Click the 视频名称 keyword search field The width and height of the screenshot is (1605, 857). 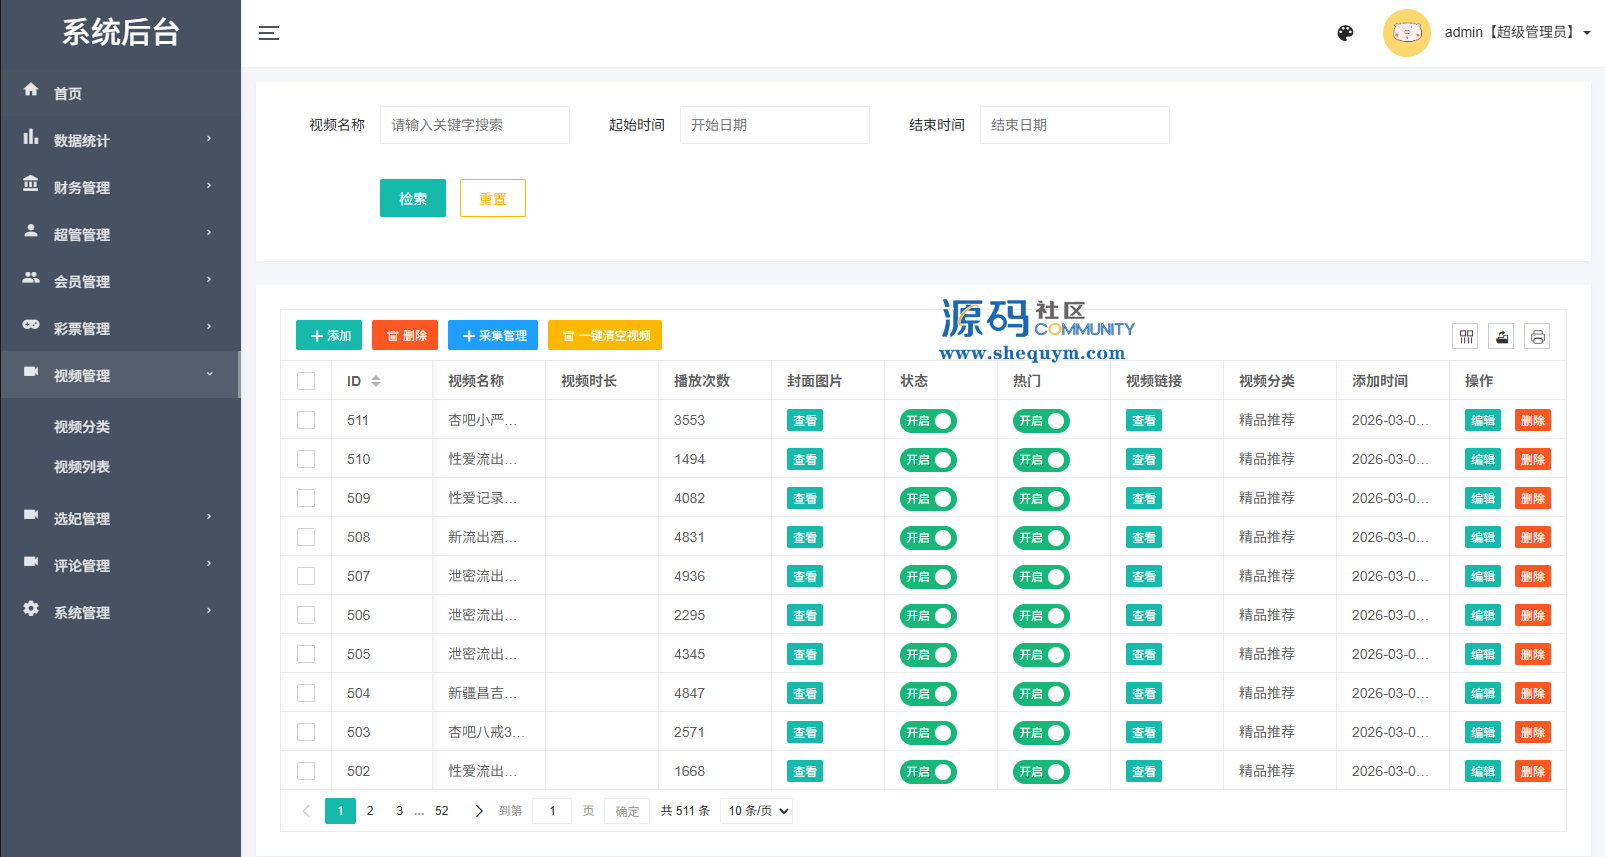click(x=474, y=125)
